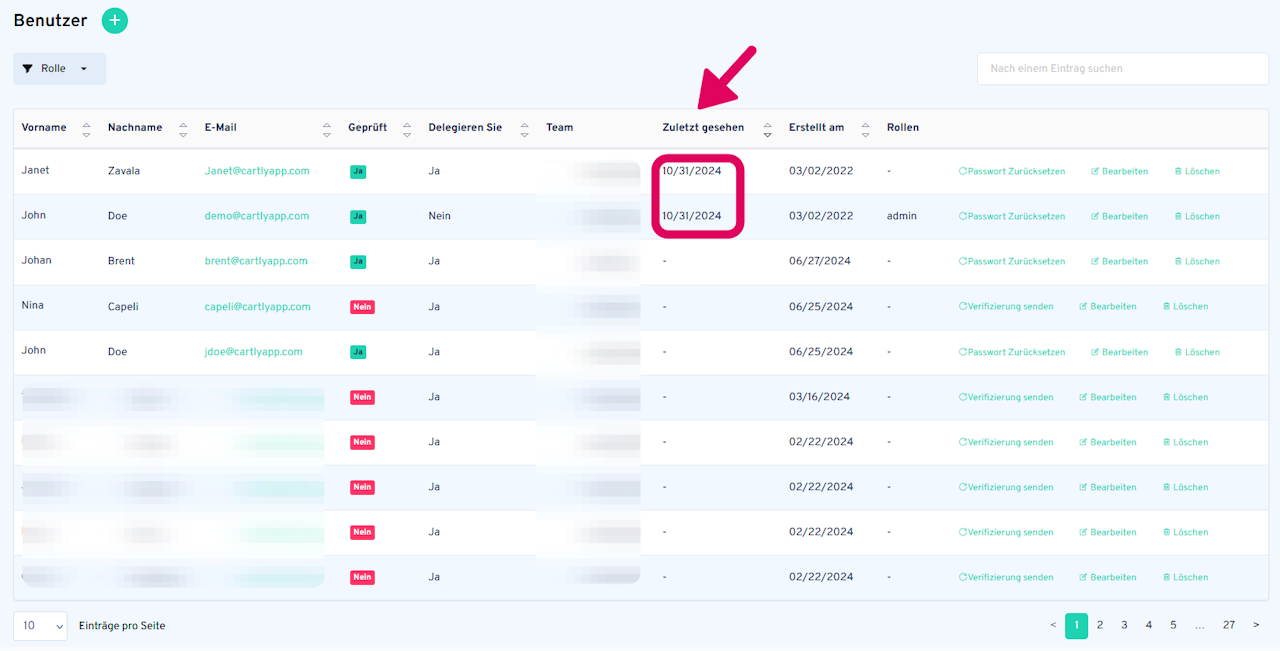Click the 03/16/2024 creation date
Screen dimensions: 1280x651
coord(820,397)
